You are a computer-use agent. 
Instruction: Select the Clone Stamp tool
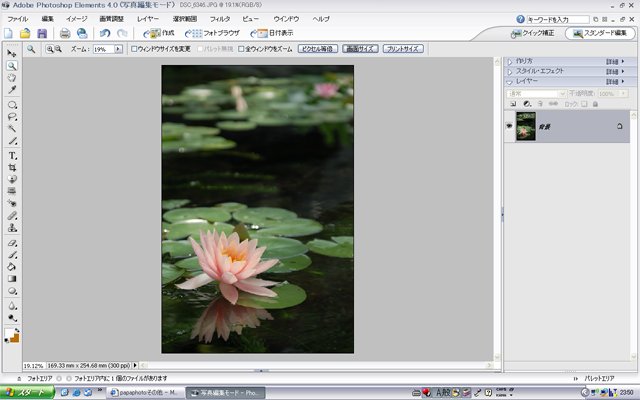[12, 228]
